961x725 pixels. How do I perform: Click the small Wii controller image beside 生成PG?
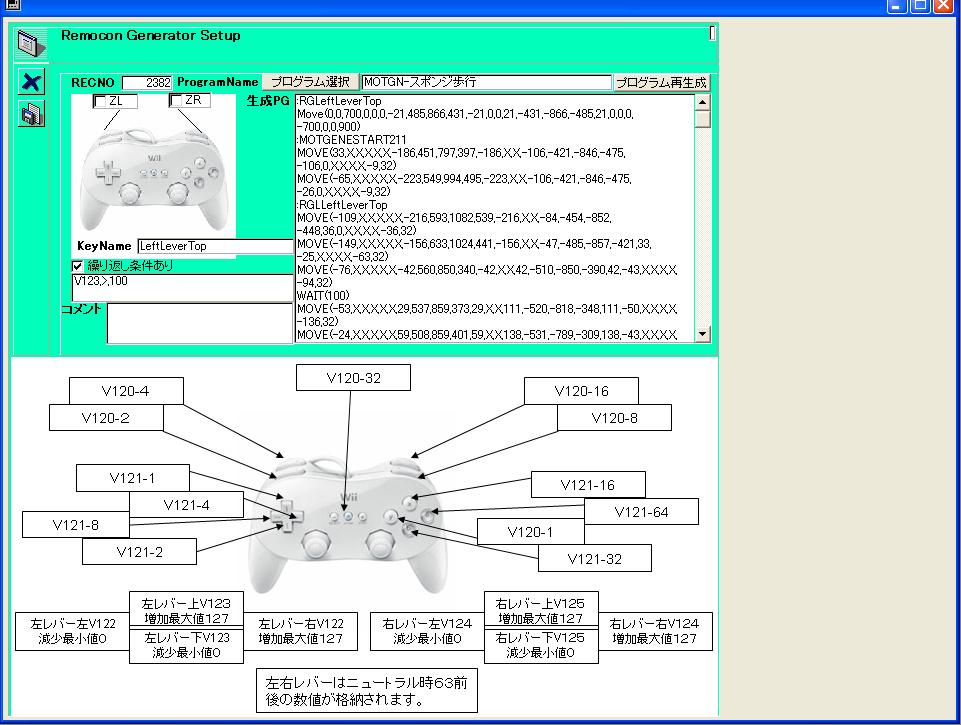[154, 178]
